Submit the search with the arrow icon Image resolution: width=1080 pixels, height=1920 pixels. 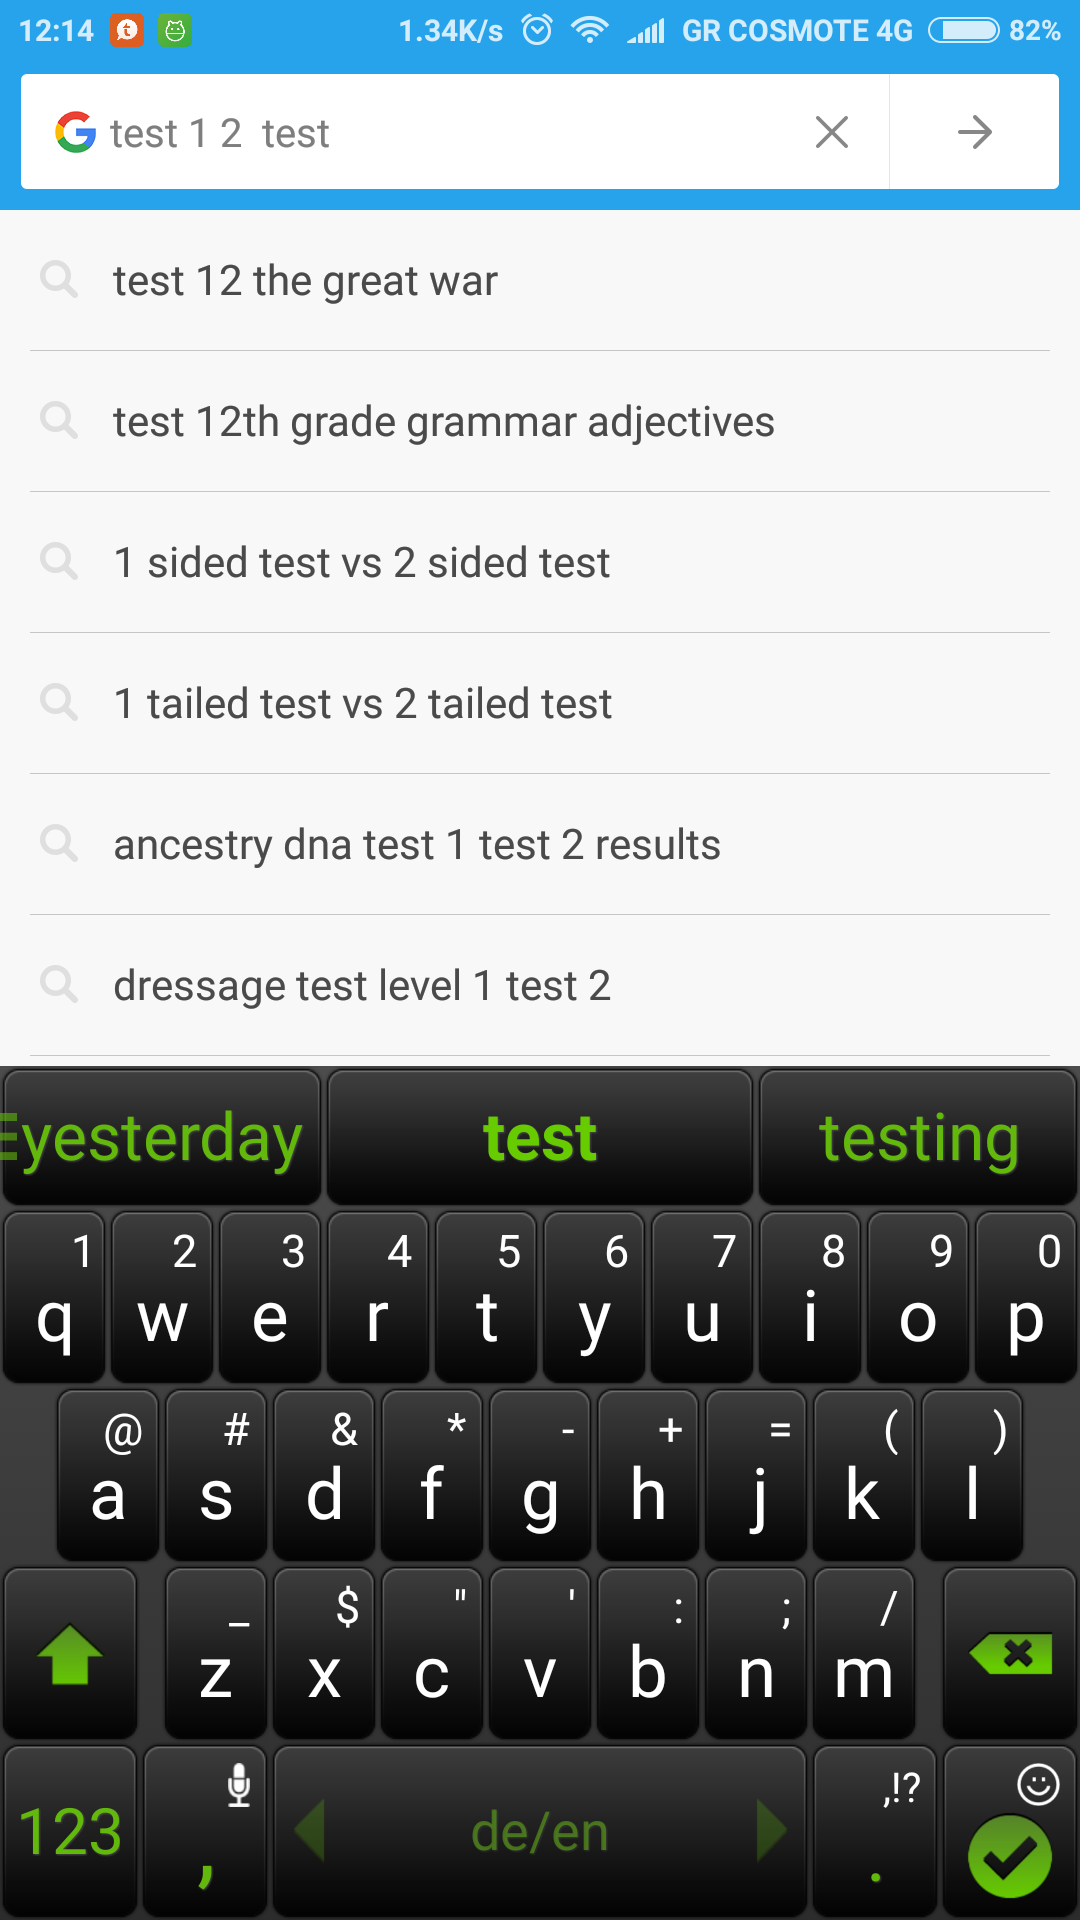[974, 132]
